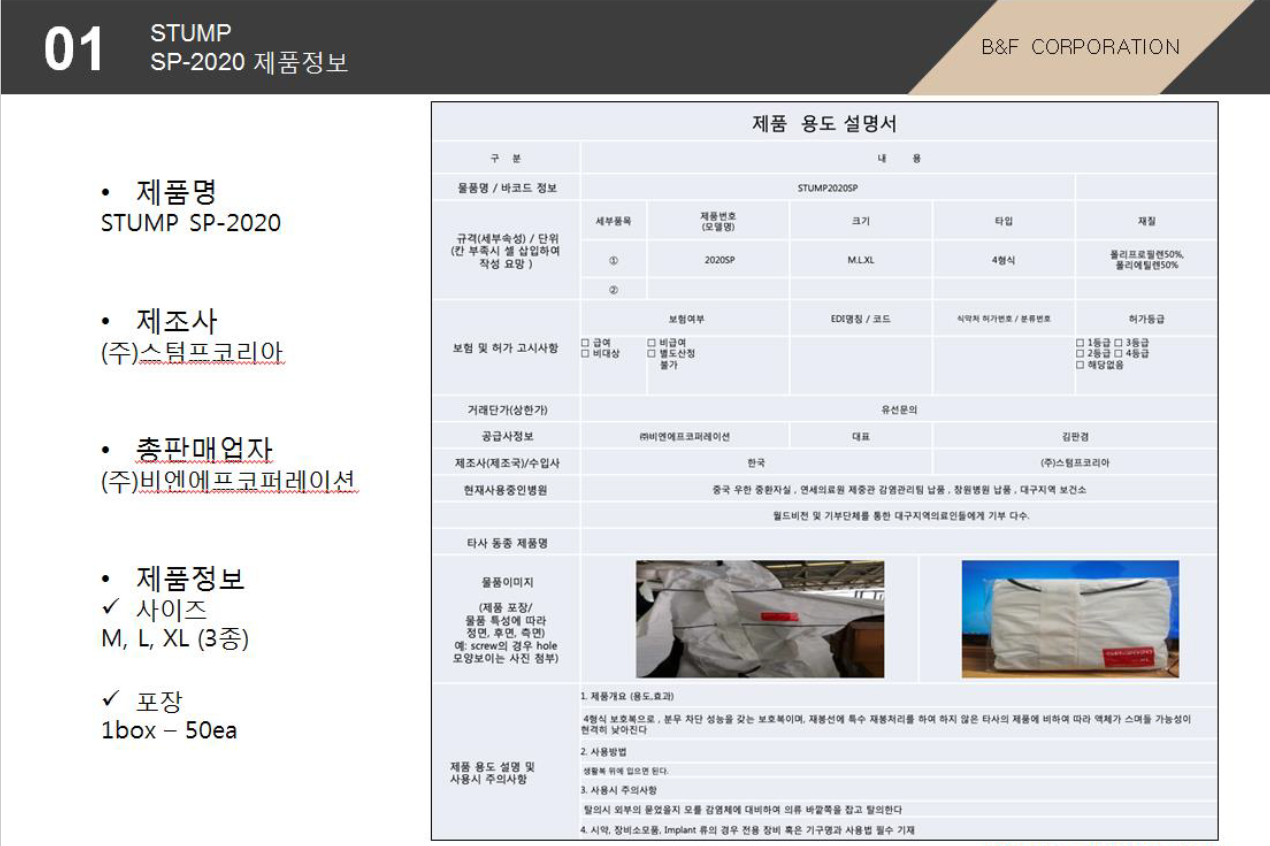Click the '제품정보' bullet heading
1270x846 pixels.
coord(190,578)
